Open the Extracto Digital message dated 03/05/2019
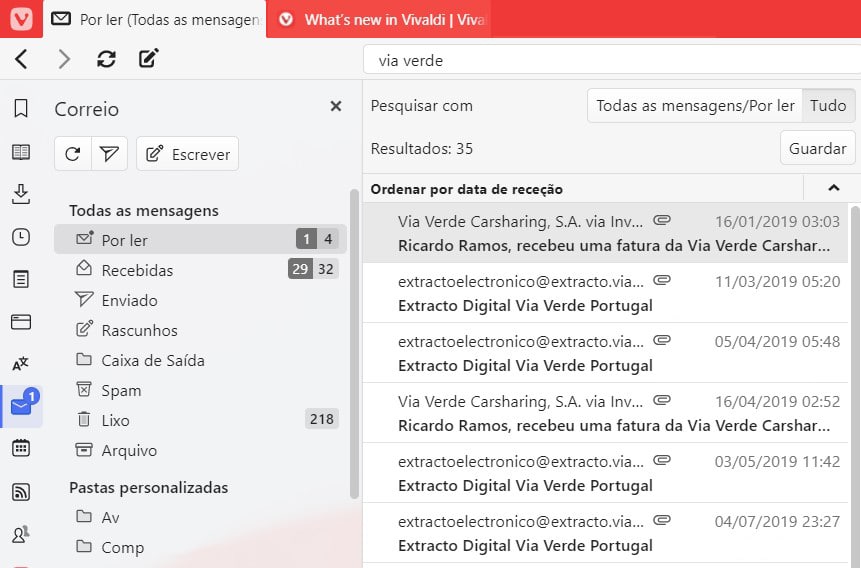 point(605,472)
